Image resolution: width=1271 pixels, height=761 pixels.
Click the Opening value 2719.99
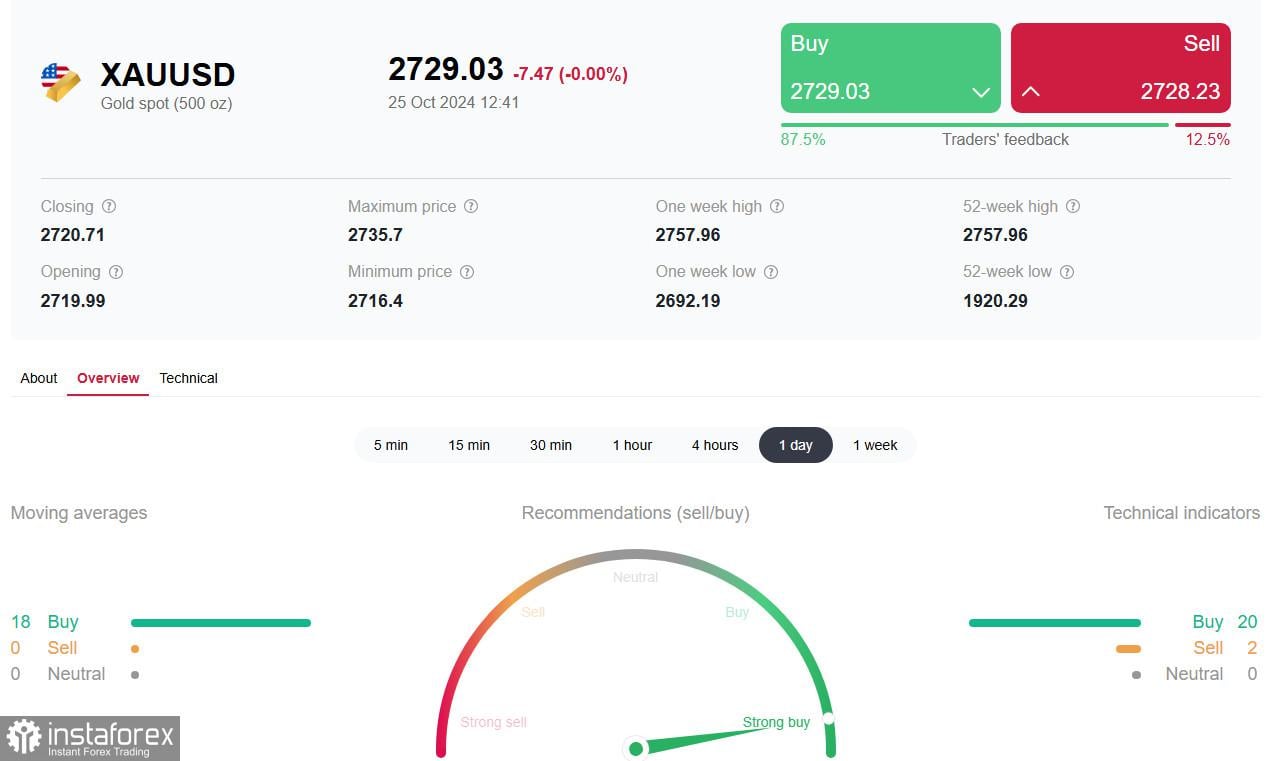(x=73, y=300)
